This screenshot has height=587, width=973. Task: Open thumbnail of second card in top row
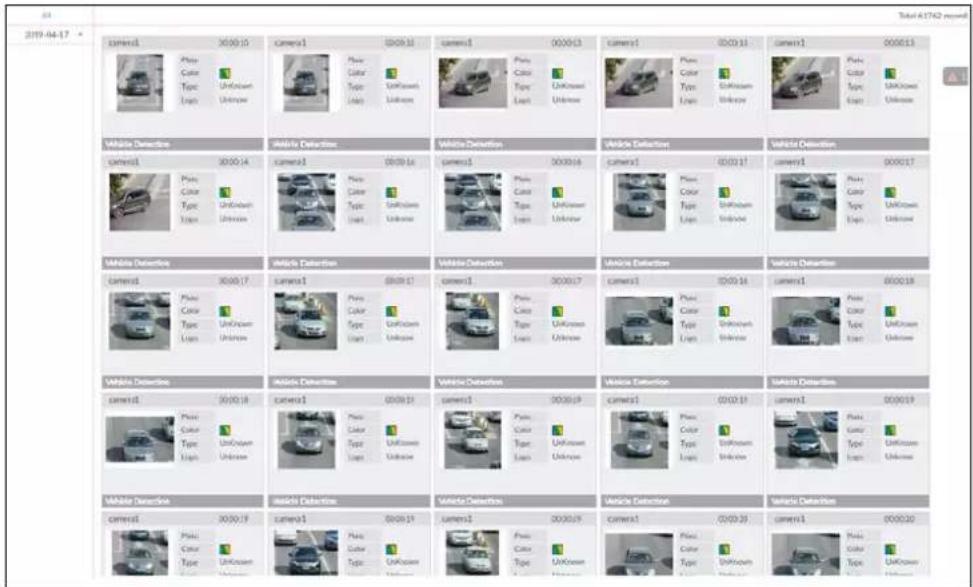point(307,83)
